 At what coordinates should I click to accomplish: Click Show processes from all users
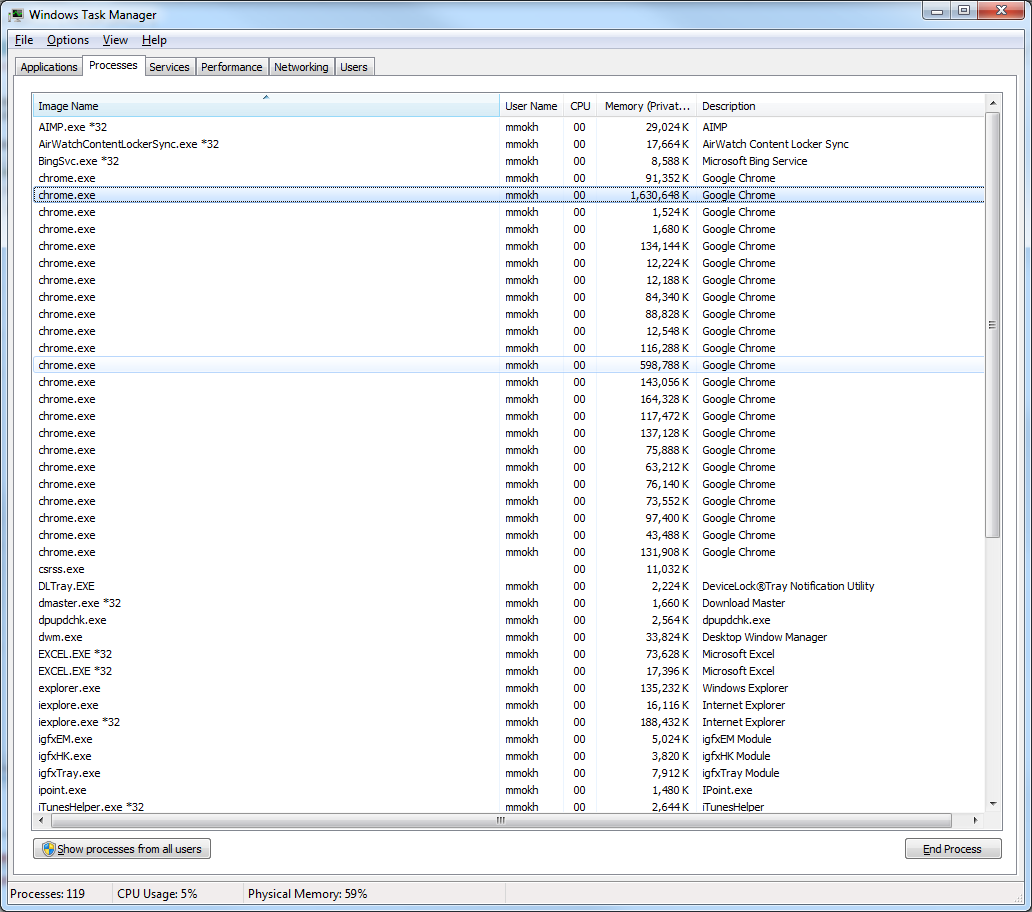(122, 849)
